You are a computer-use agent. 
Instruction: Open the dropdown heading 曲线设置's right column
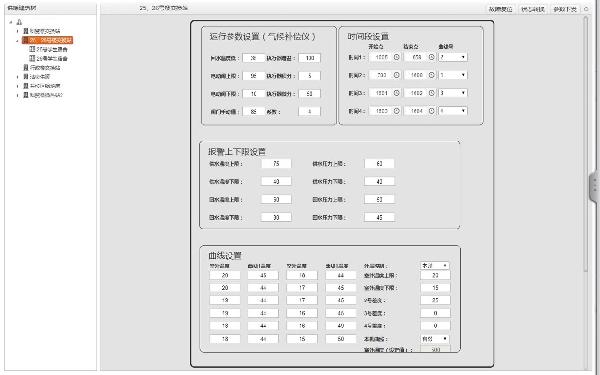pyautogui.click(x=435, y=266)
